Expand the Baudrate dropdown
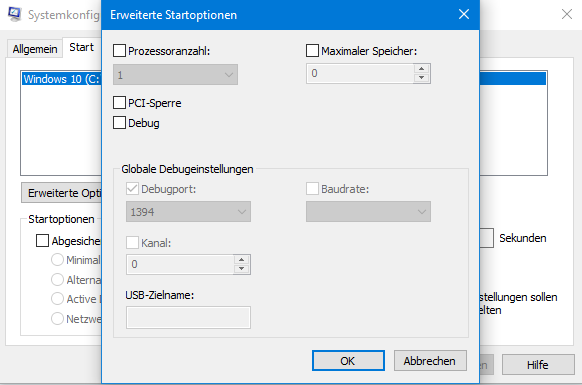Image resolution: width=582 pixels, height=385 pixels. point(368,212)
